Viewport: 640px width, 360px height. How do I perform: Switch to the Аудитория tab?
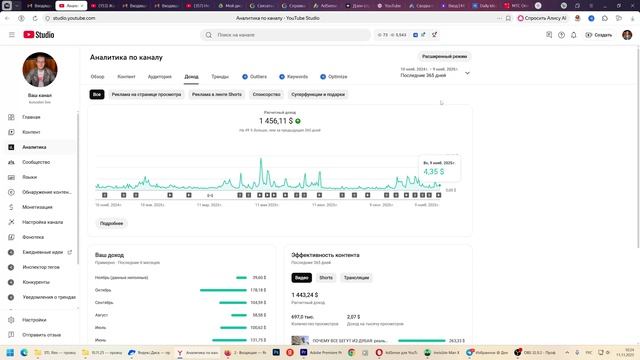(x=160, y=77)
